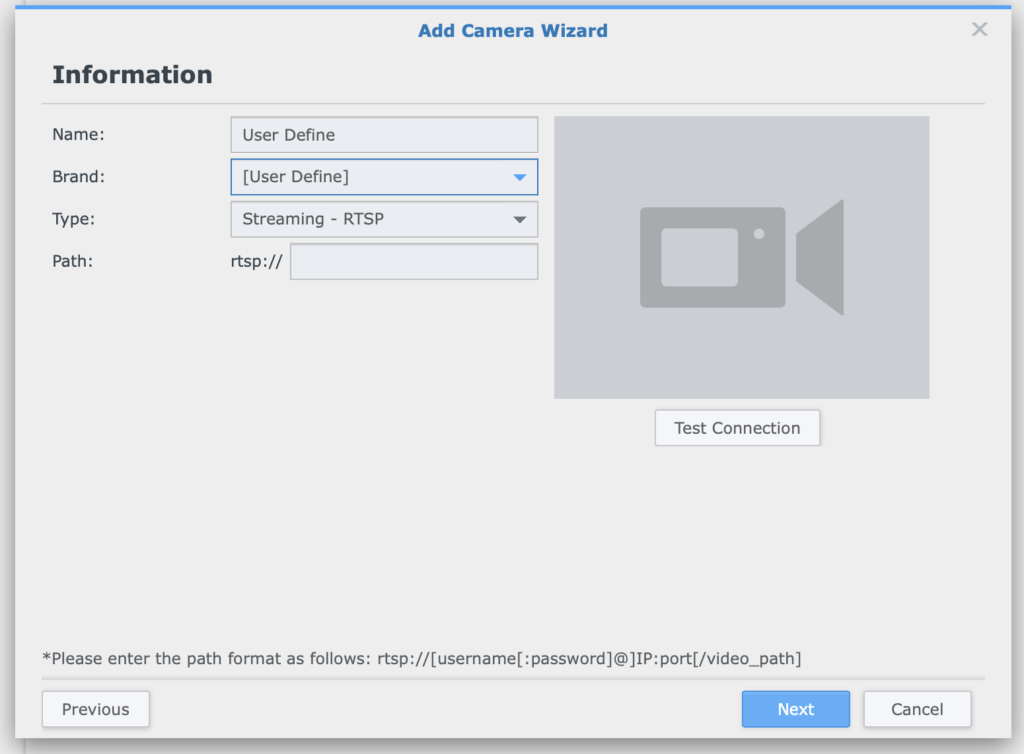This screenshot has height=754, width=1024.
Task: Proceed with the Next button
Action: point(795,709)
